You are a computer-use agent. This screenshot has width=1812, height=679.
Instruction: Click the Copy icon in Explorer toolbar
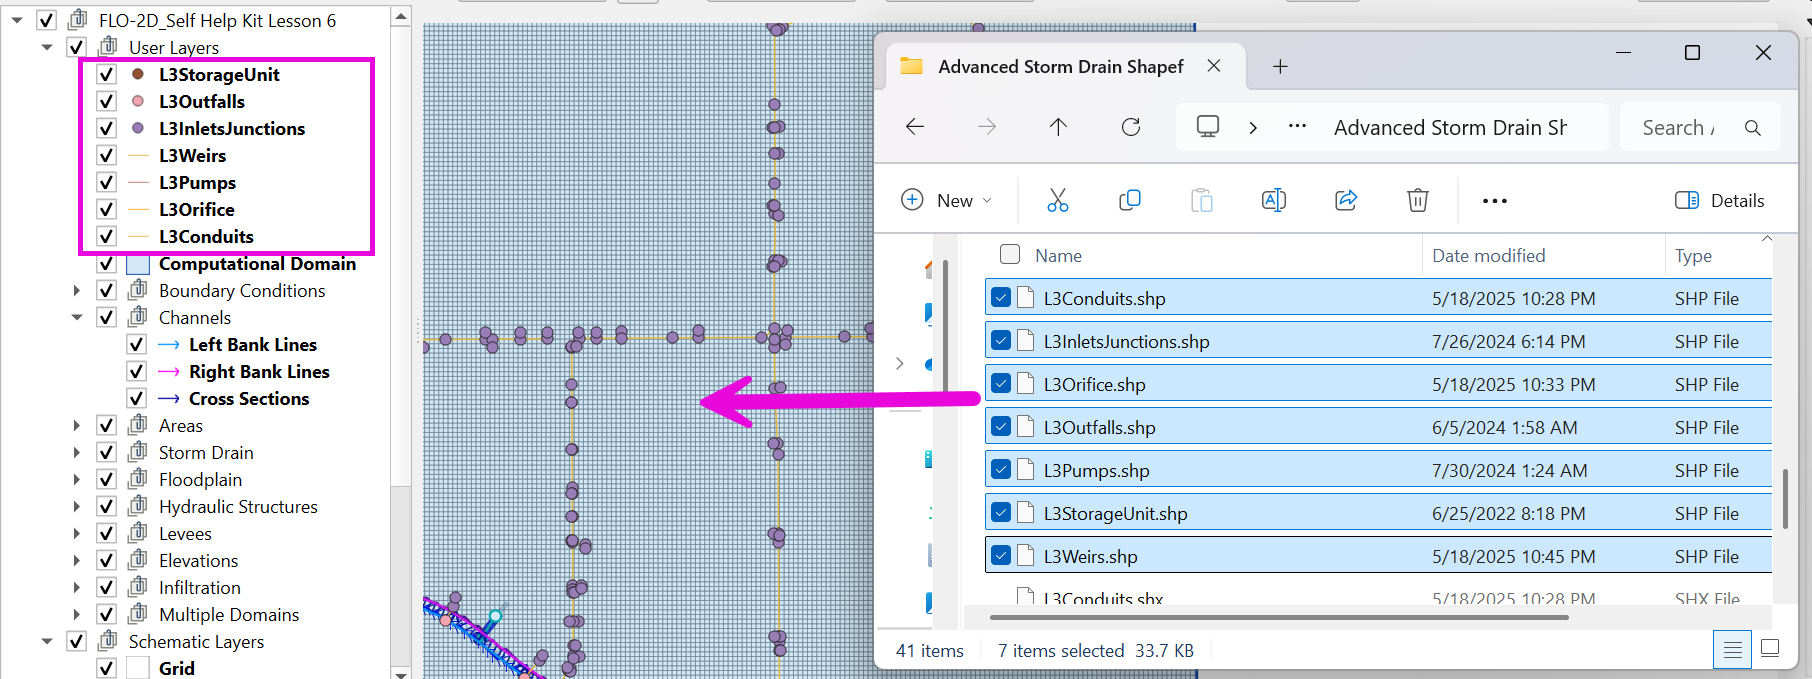click(x=1129, y=200)
